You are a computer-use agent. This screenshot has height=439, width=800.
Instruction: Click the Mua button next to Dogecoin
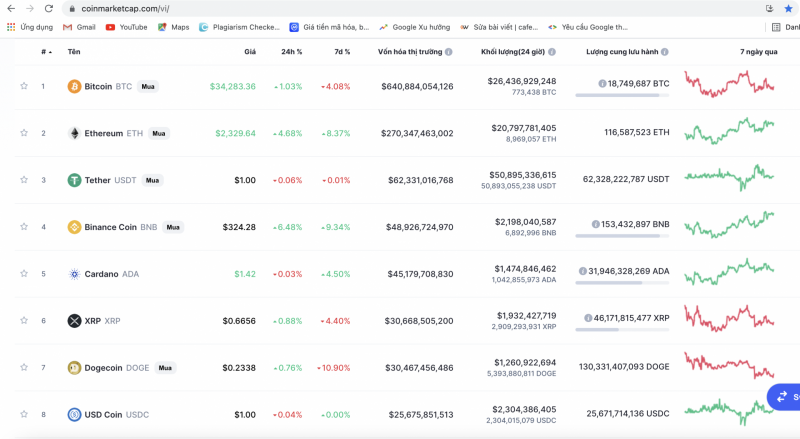[x=165, y=368]
